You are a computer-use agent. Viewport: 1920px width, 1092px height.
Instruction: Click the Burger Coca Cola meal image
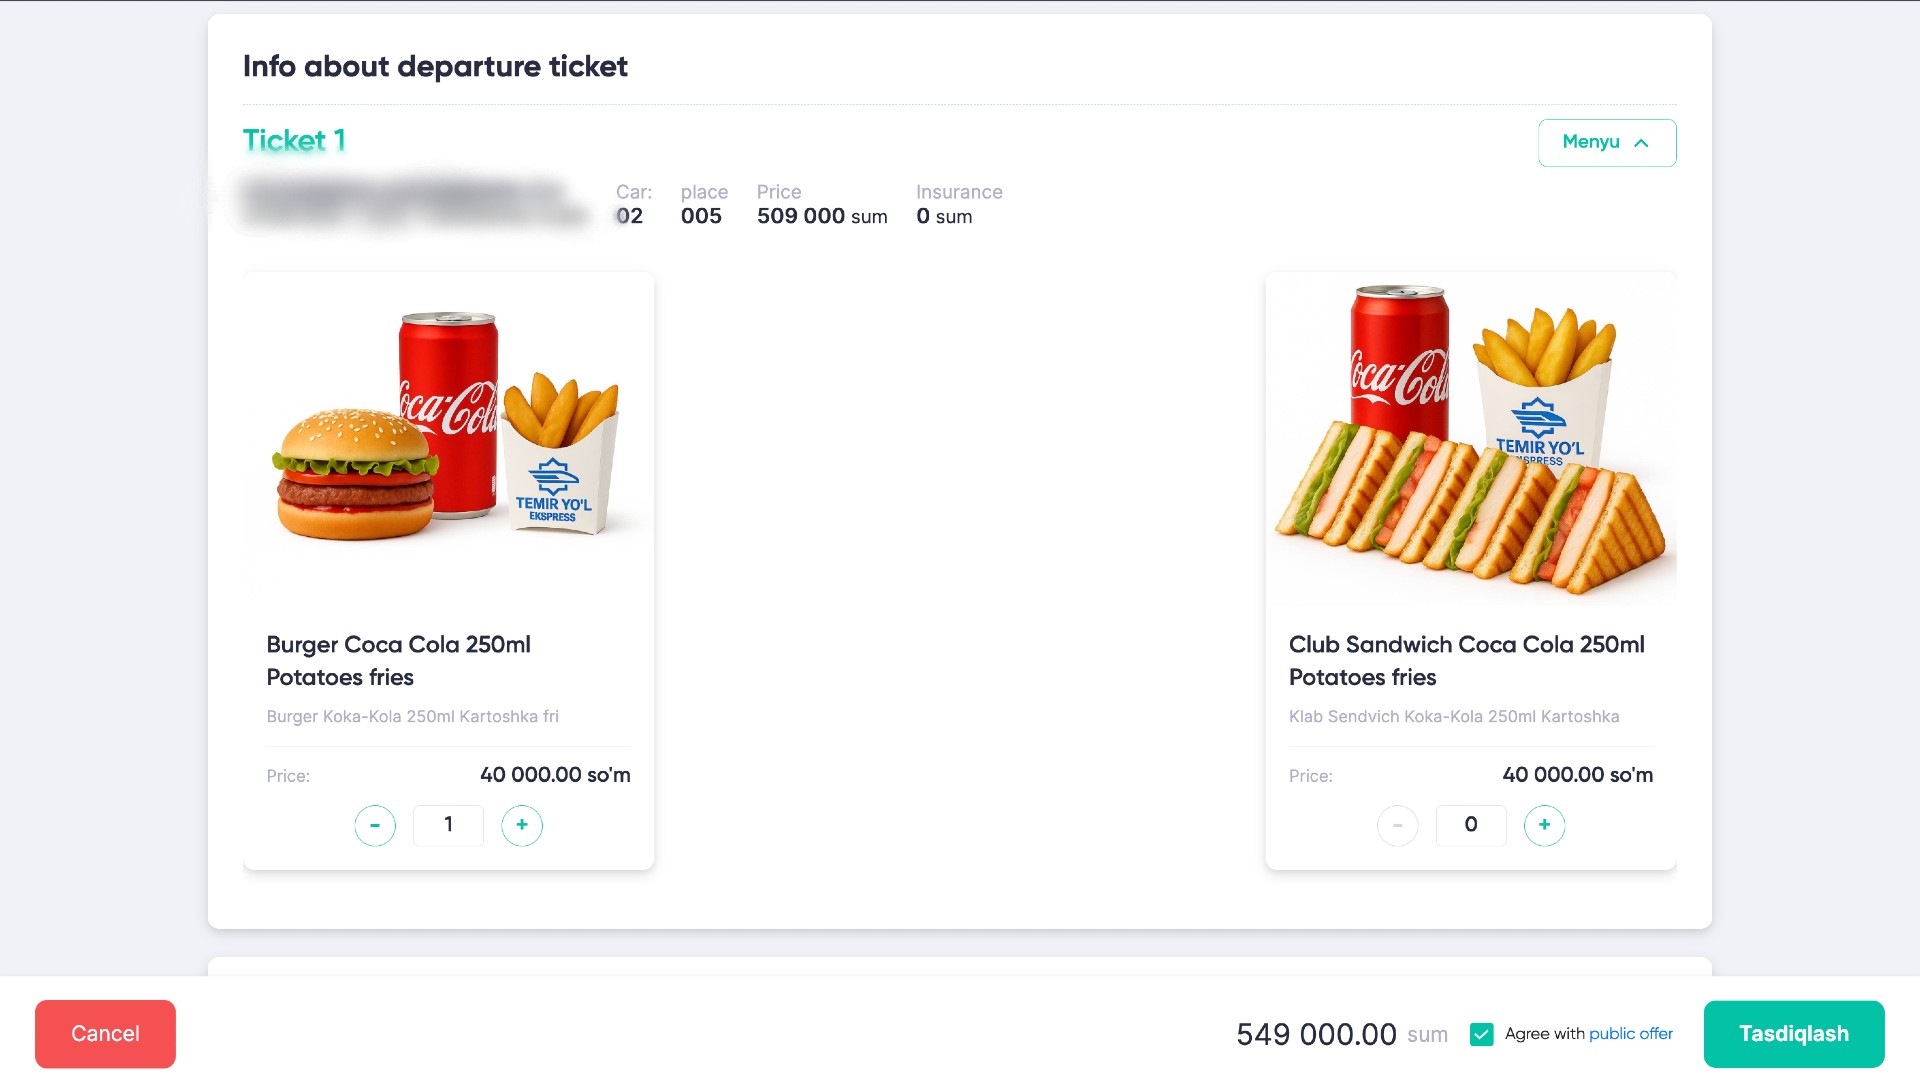point(448,440)
